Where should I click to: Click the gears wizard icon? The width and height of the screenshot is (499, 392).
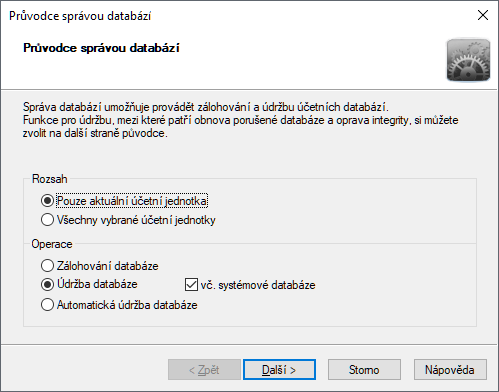tap(468, 60)
